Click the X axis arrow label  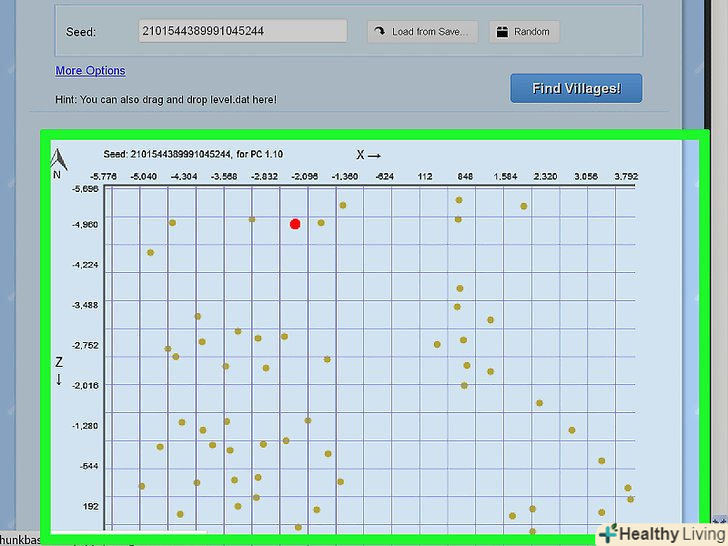tap(369, 155)
